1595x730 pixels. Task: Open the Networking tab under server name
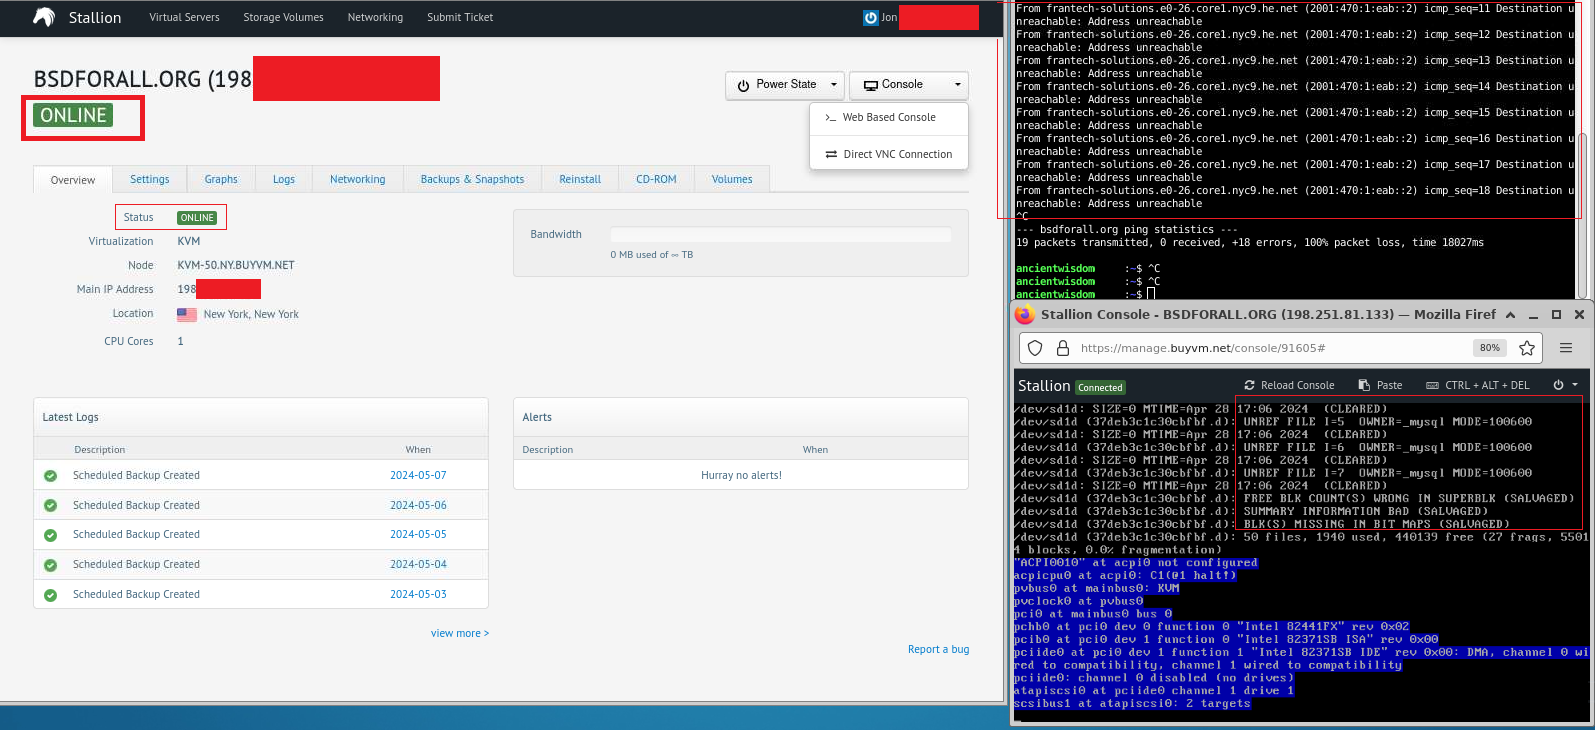357,180
